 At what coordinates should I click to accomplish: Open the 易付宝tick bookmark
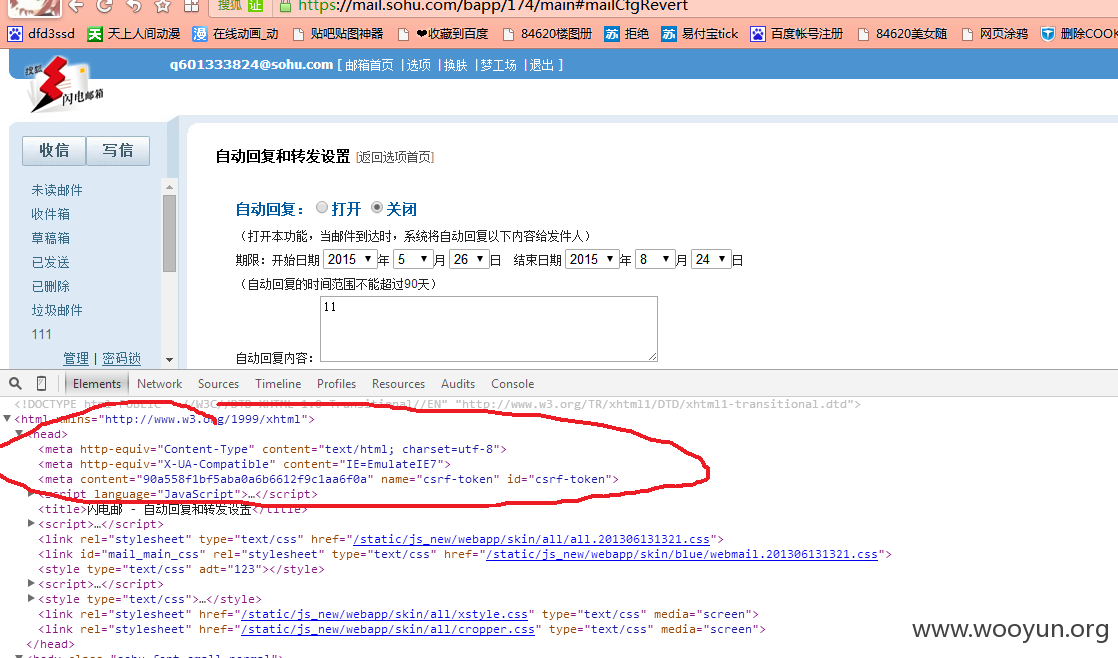[699, 34]
